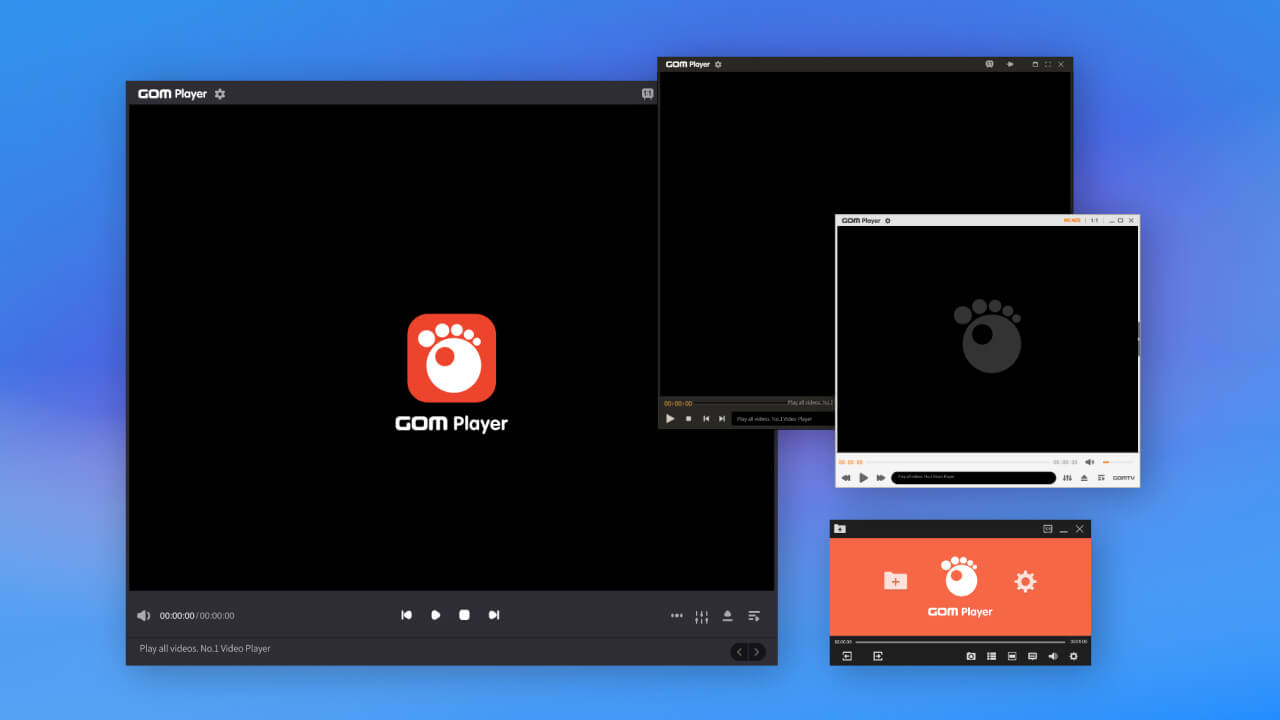Click the 1:1 size button in the white-skin player

click(1094, 221)
